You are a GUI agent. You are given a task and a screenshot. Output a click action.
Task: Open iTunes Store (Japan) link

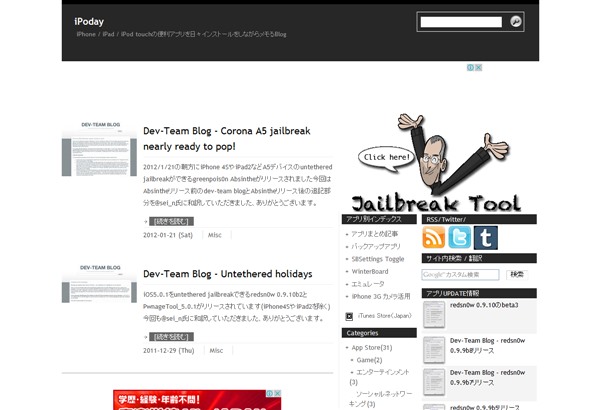(385, 316)
